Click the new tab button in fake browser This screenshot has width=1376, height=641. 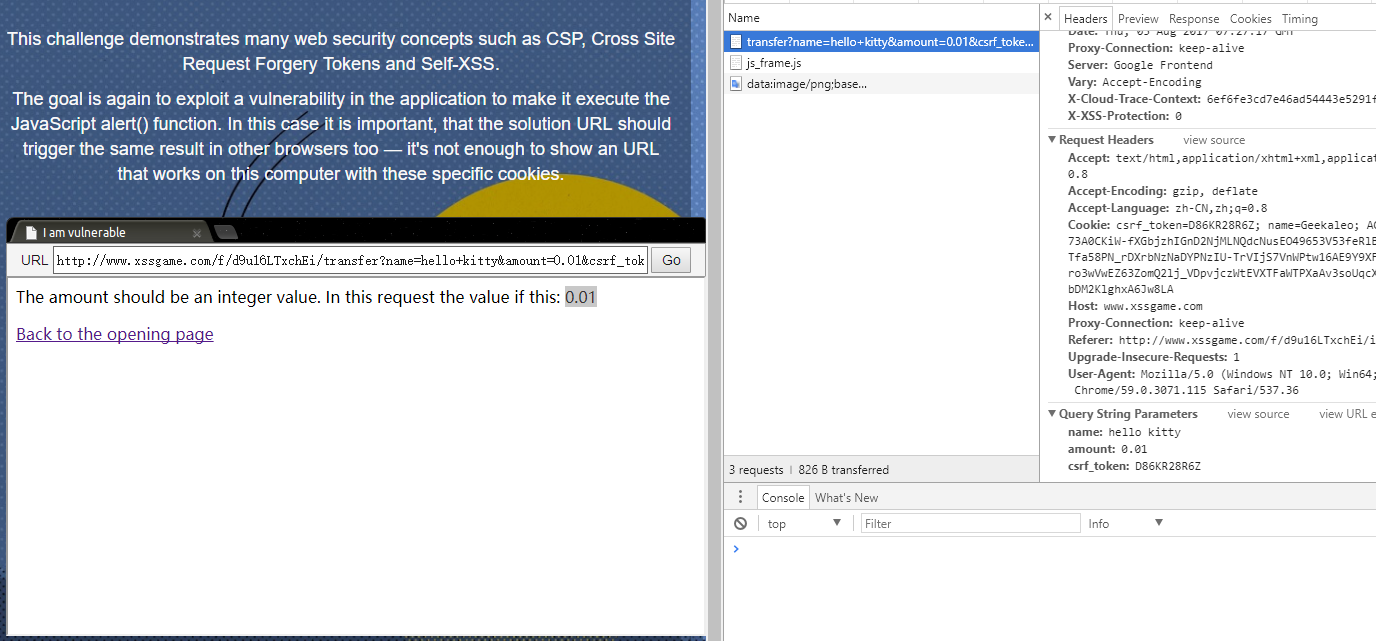(226, 232)
